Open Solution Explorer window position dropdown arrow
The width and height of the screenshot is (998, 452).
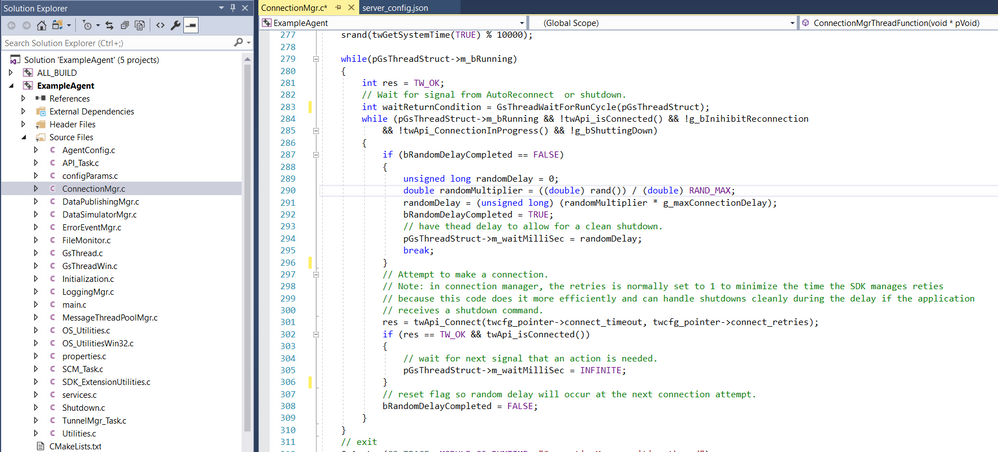pos(221,8)
